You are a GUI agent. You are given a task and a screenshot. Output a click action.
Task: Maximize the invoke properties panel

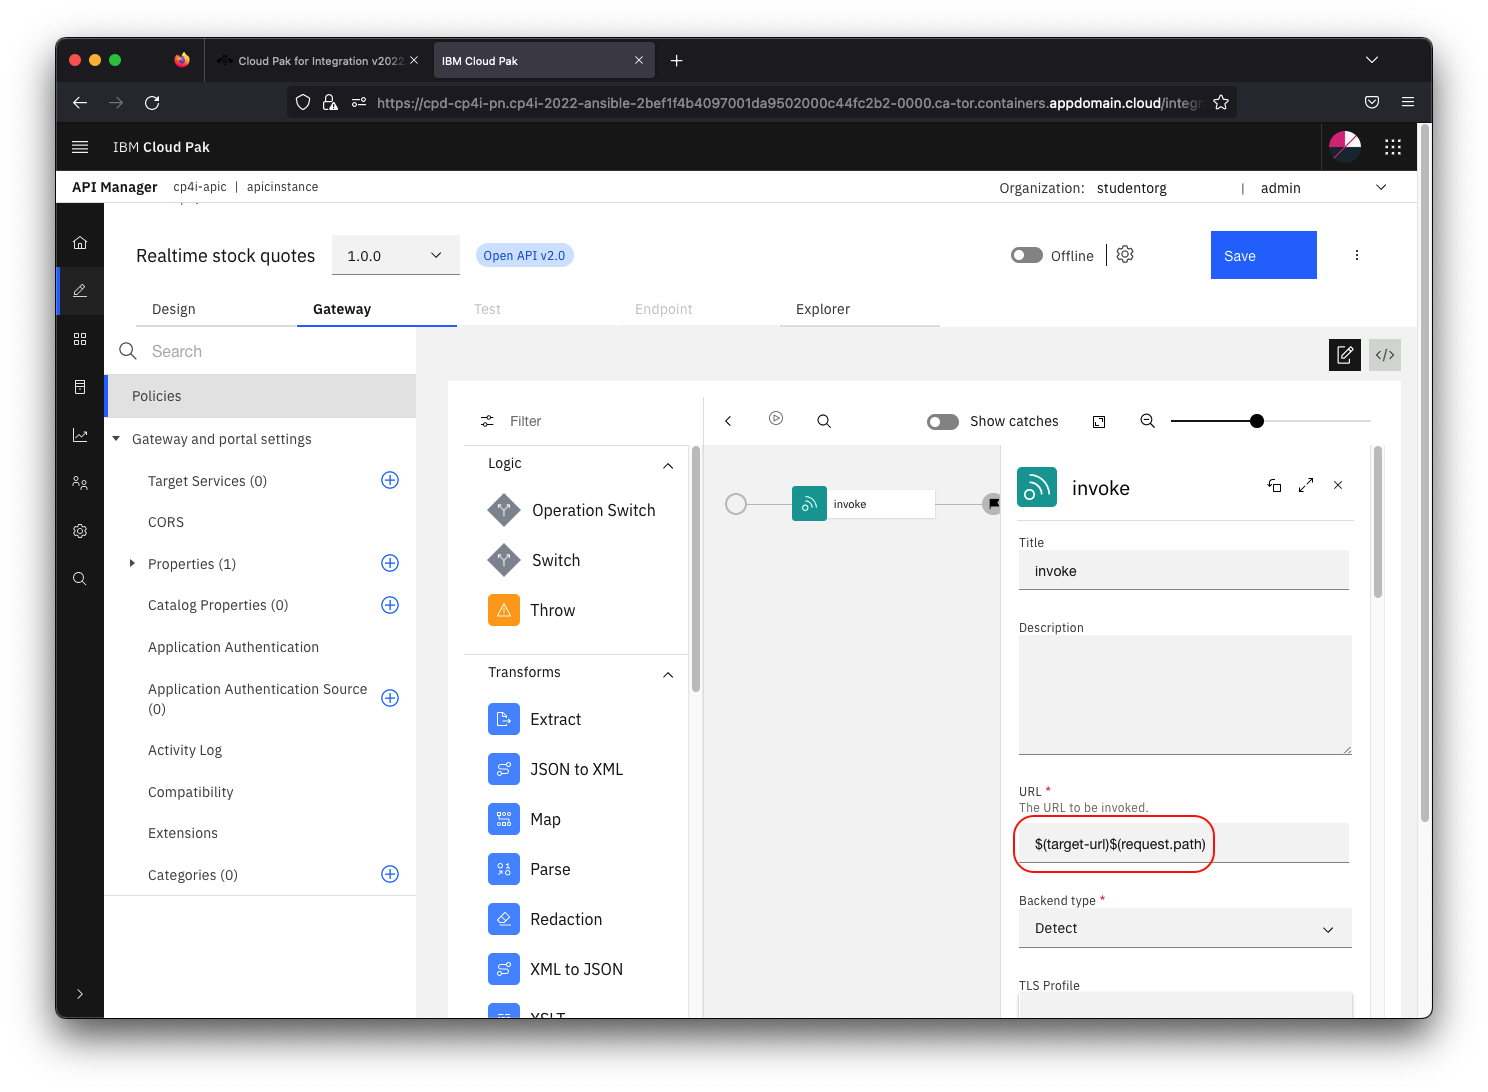[1306, 485]
